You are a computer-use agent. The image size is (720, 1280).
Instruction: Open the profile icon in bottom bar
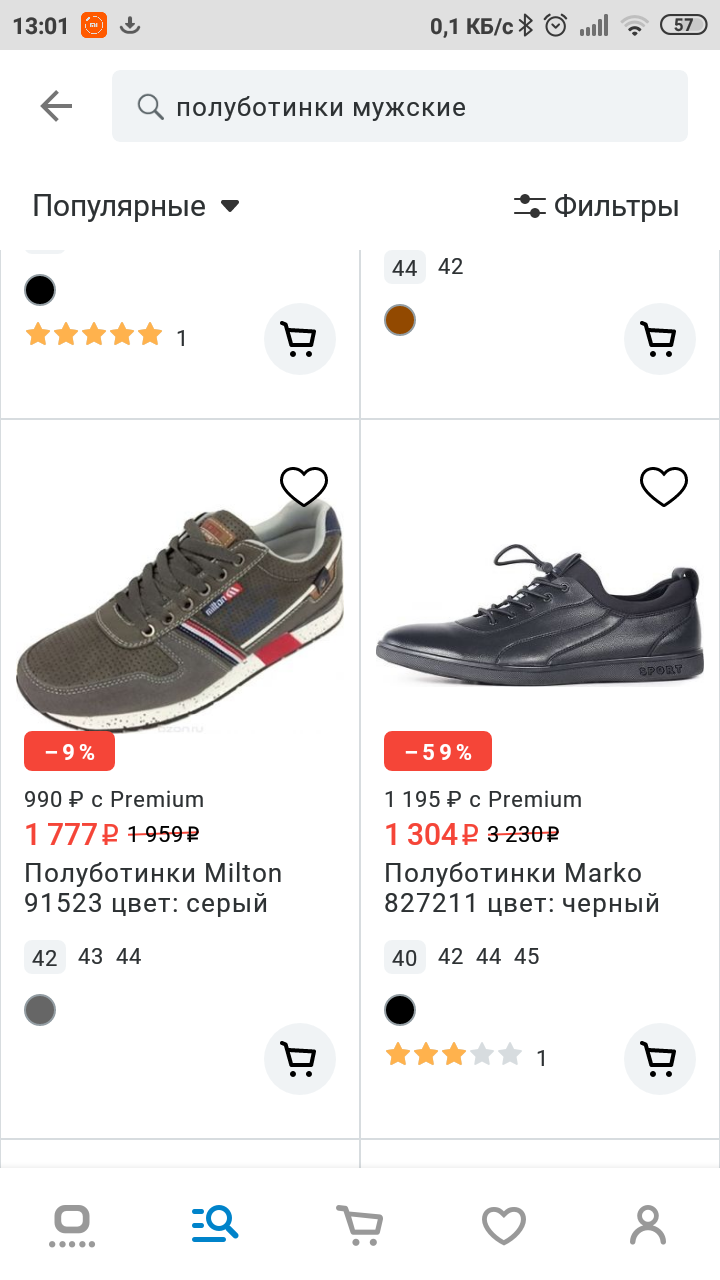tap(648, 1224)
